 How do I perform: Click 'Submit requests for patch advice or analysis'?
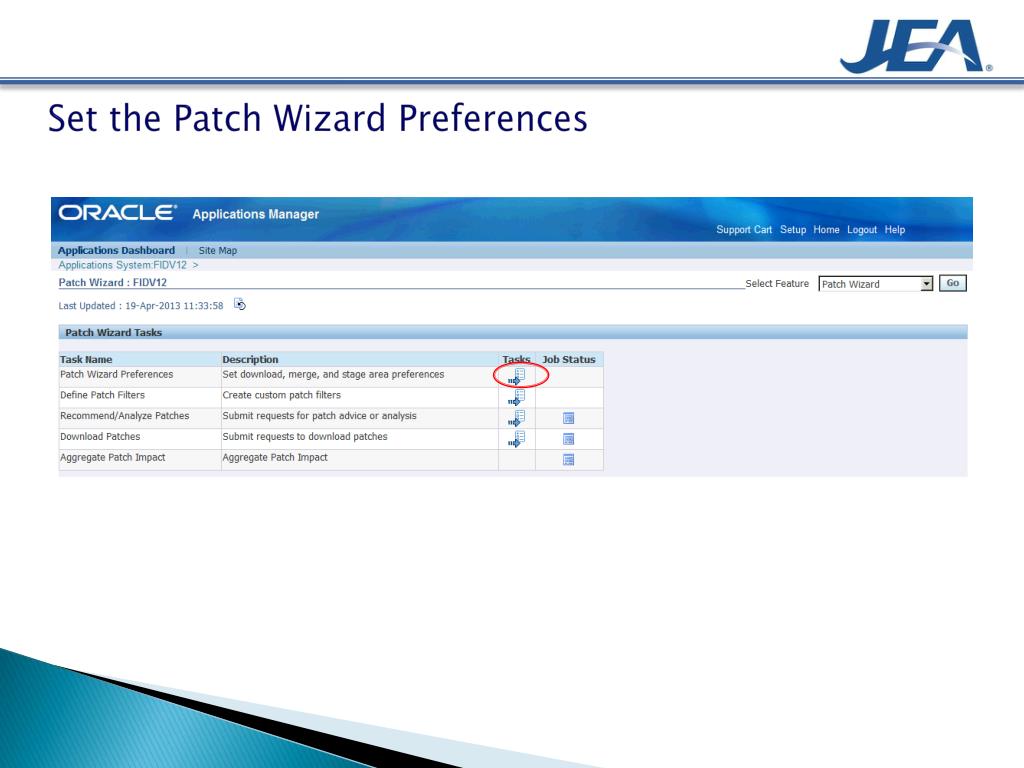click(319, 416)
